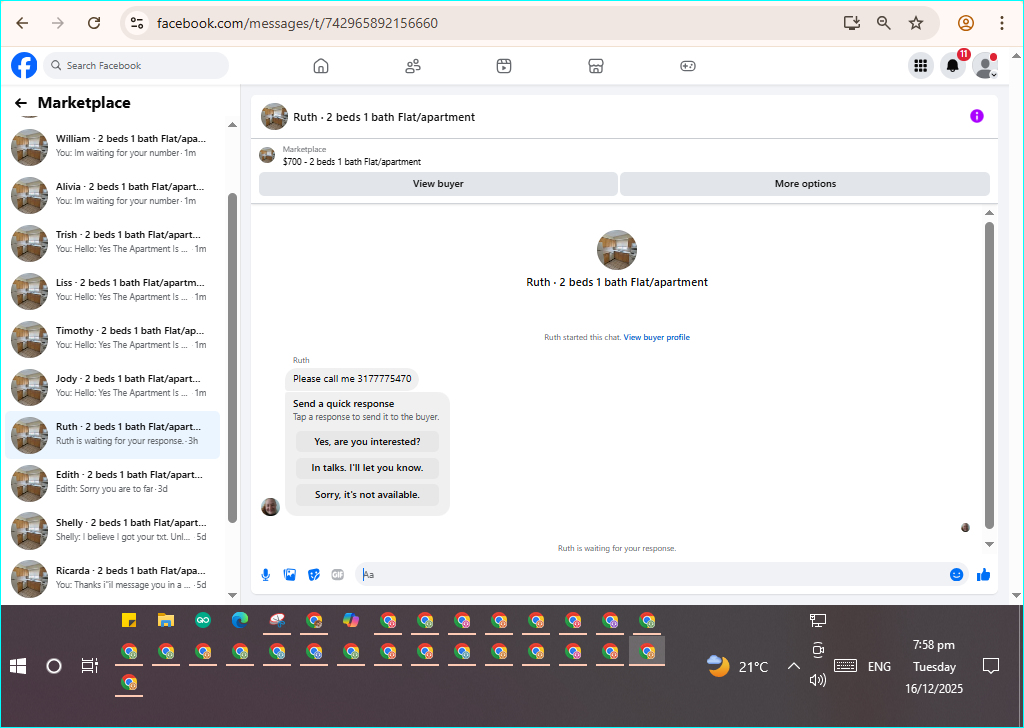Click the large listing thumbnail in chat

coord(616,250)
